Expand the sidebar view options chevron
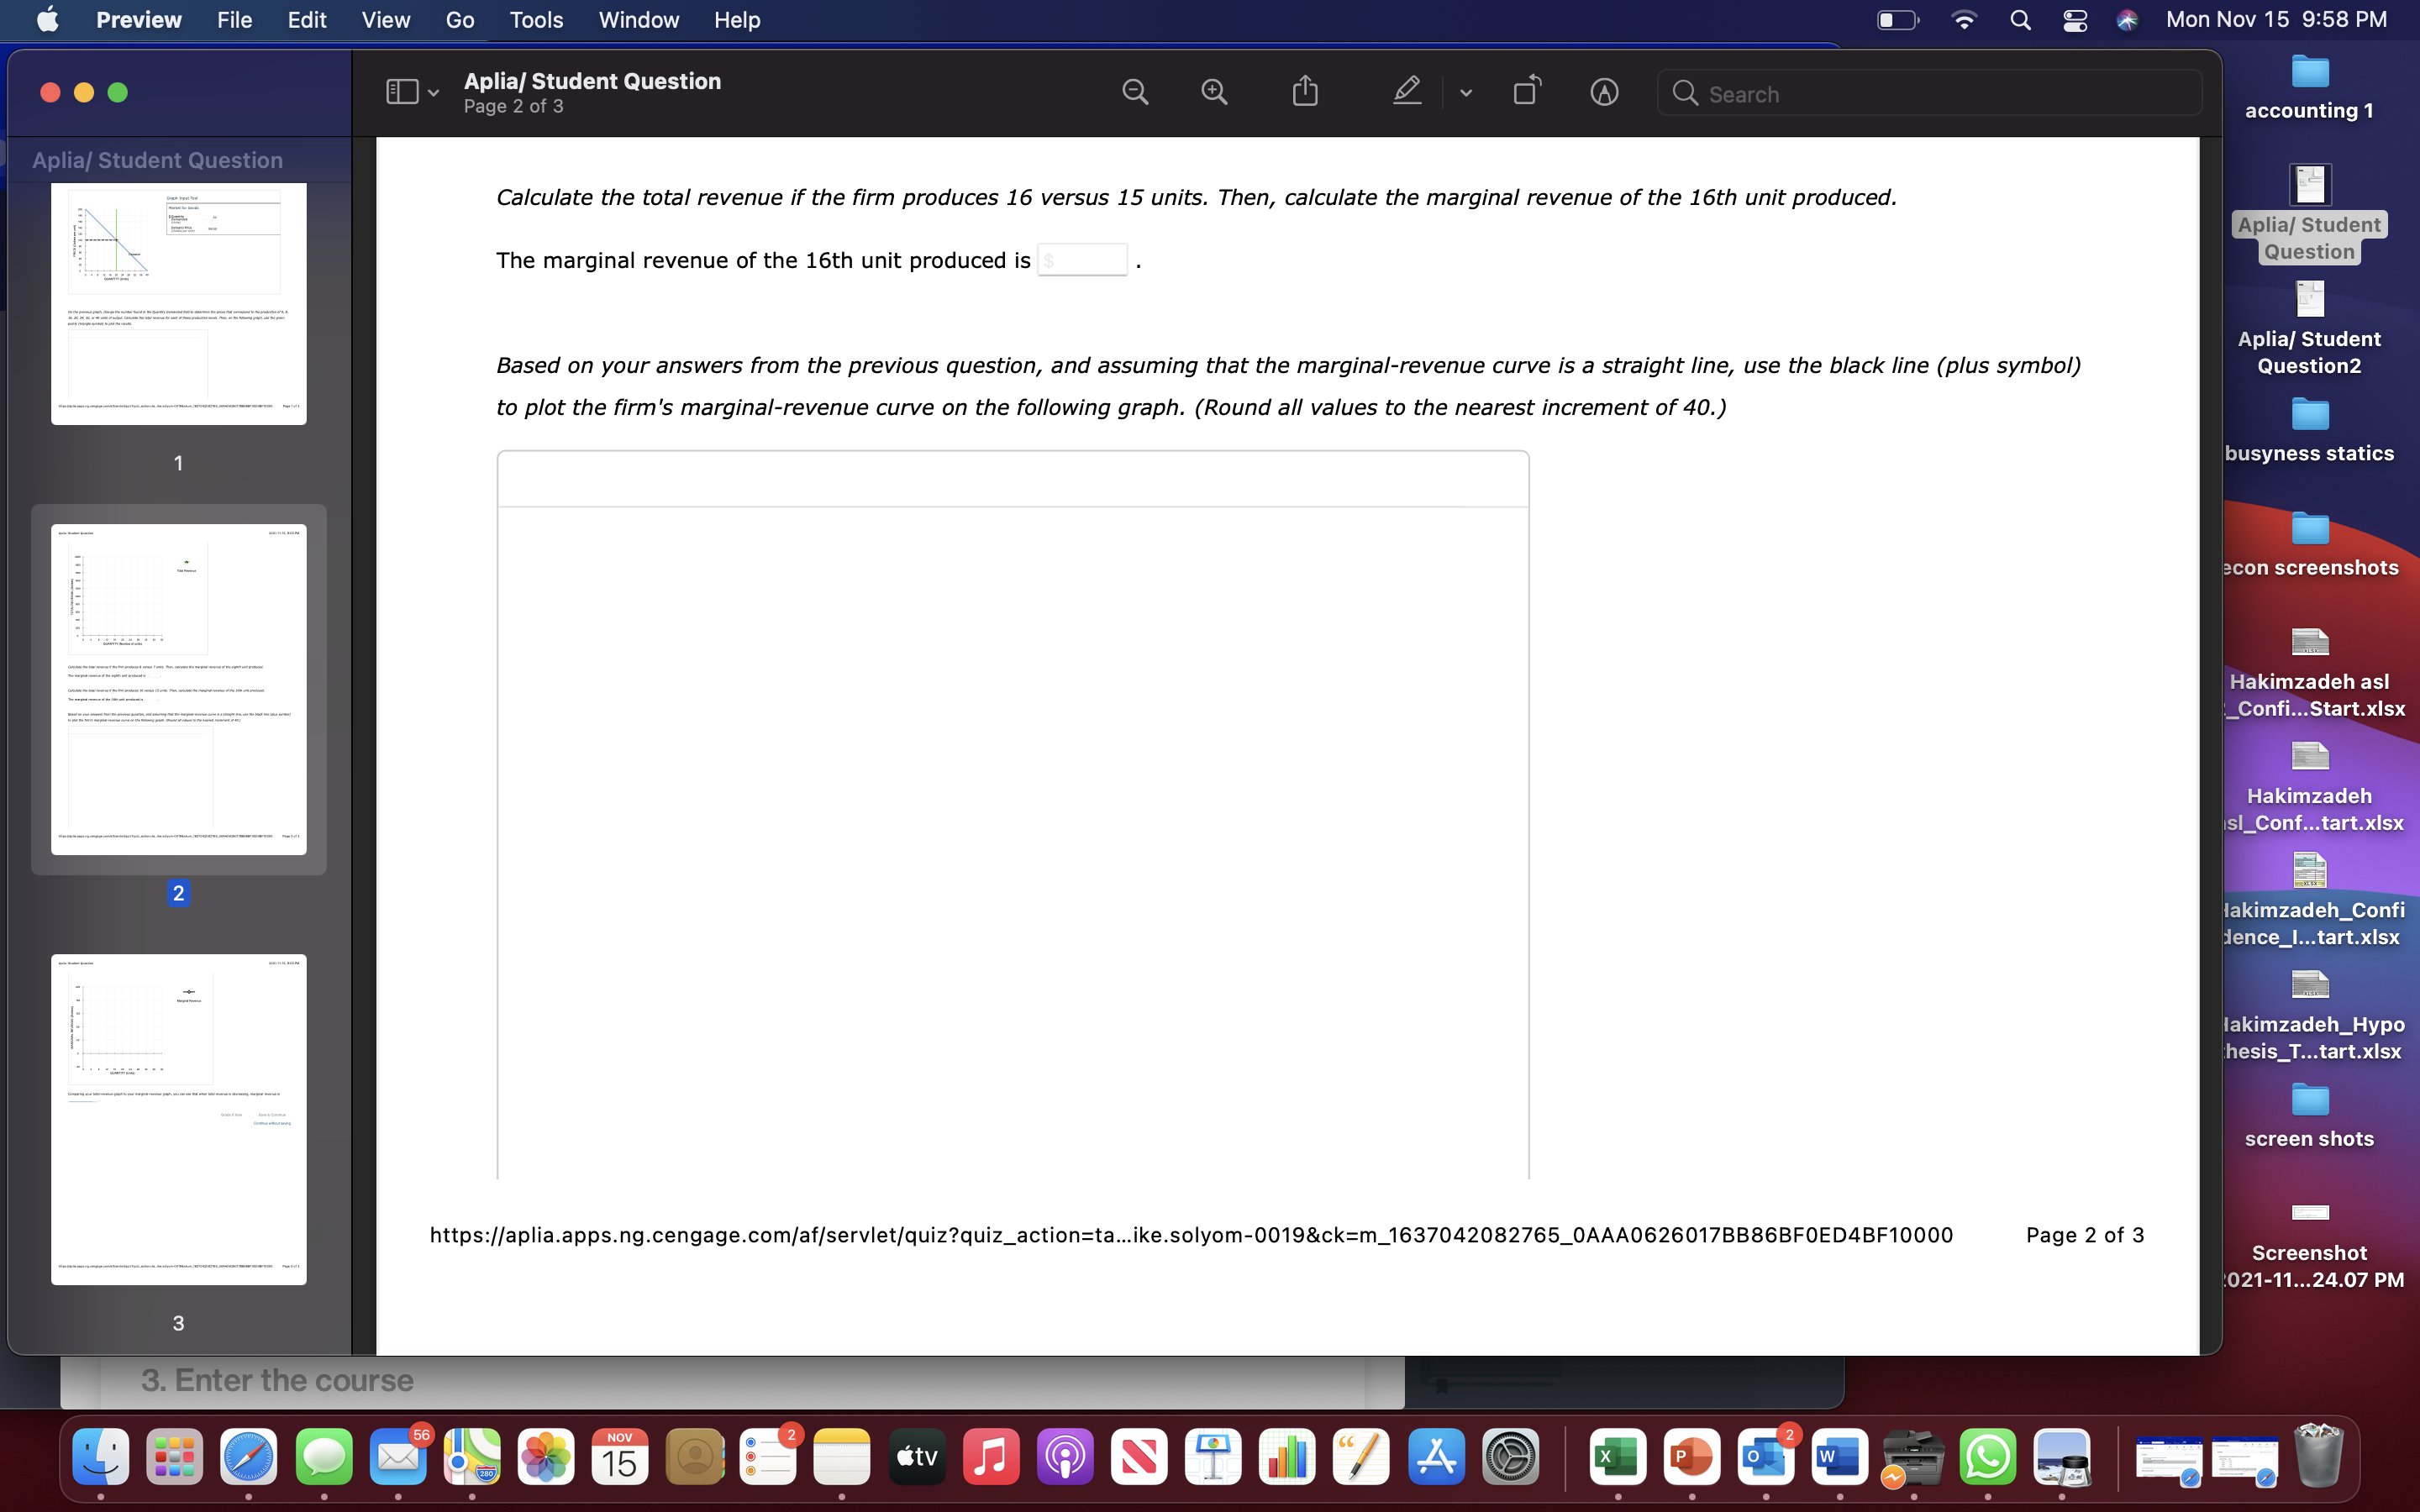This screenshot has height=1512, width=2420. click(434, 93)
